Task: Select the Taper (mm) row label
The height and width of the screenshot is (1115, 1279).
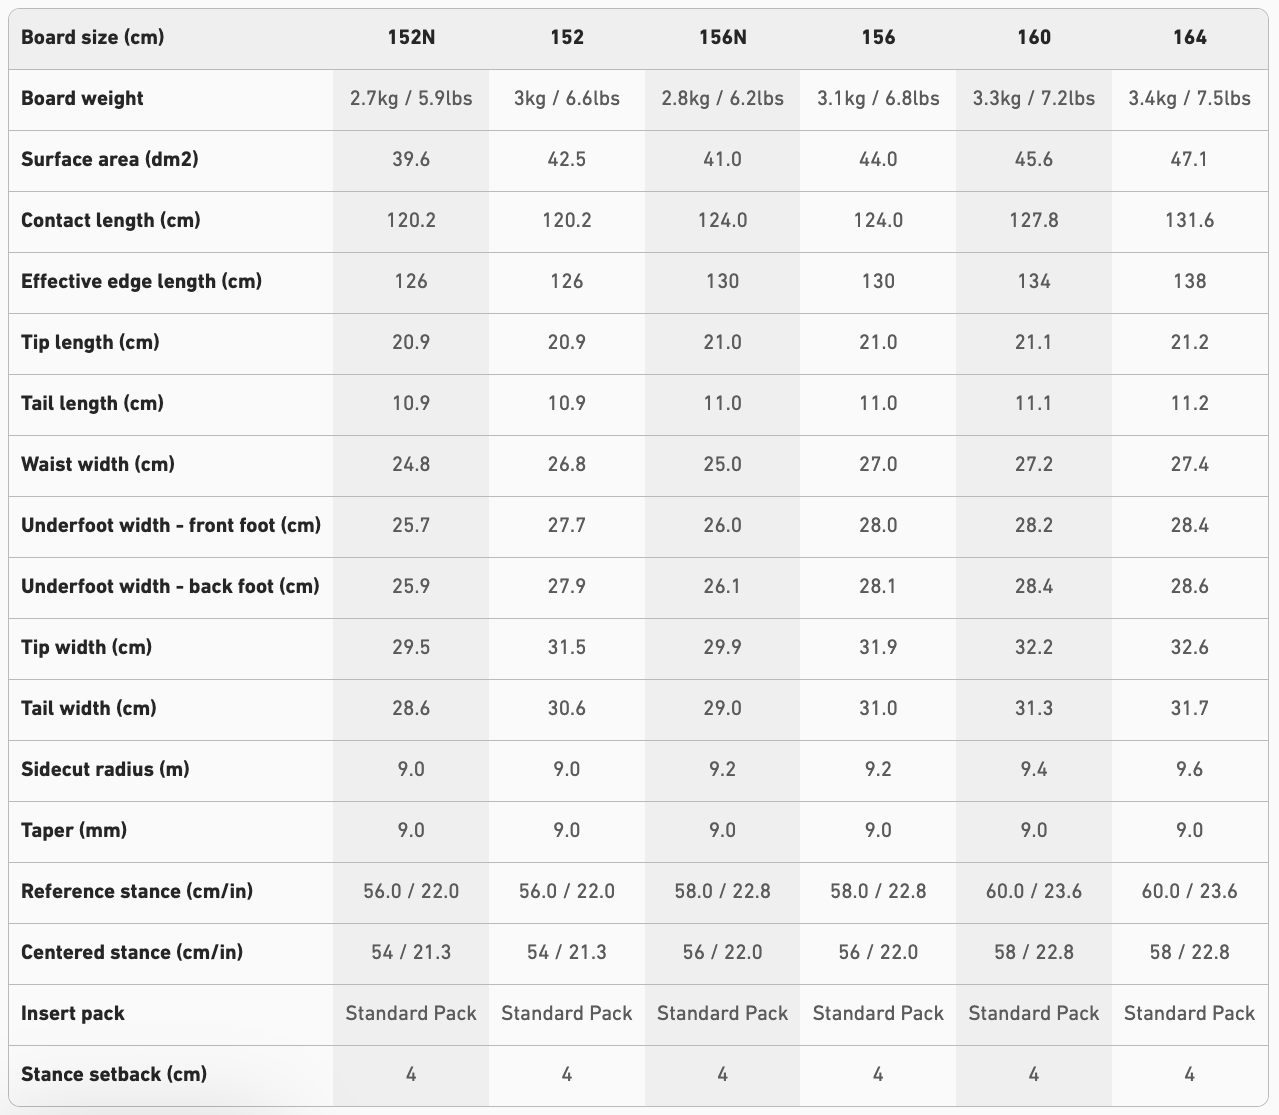Action: click(74, 830)
